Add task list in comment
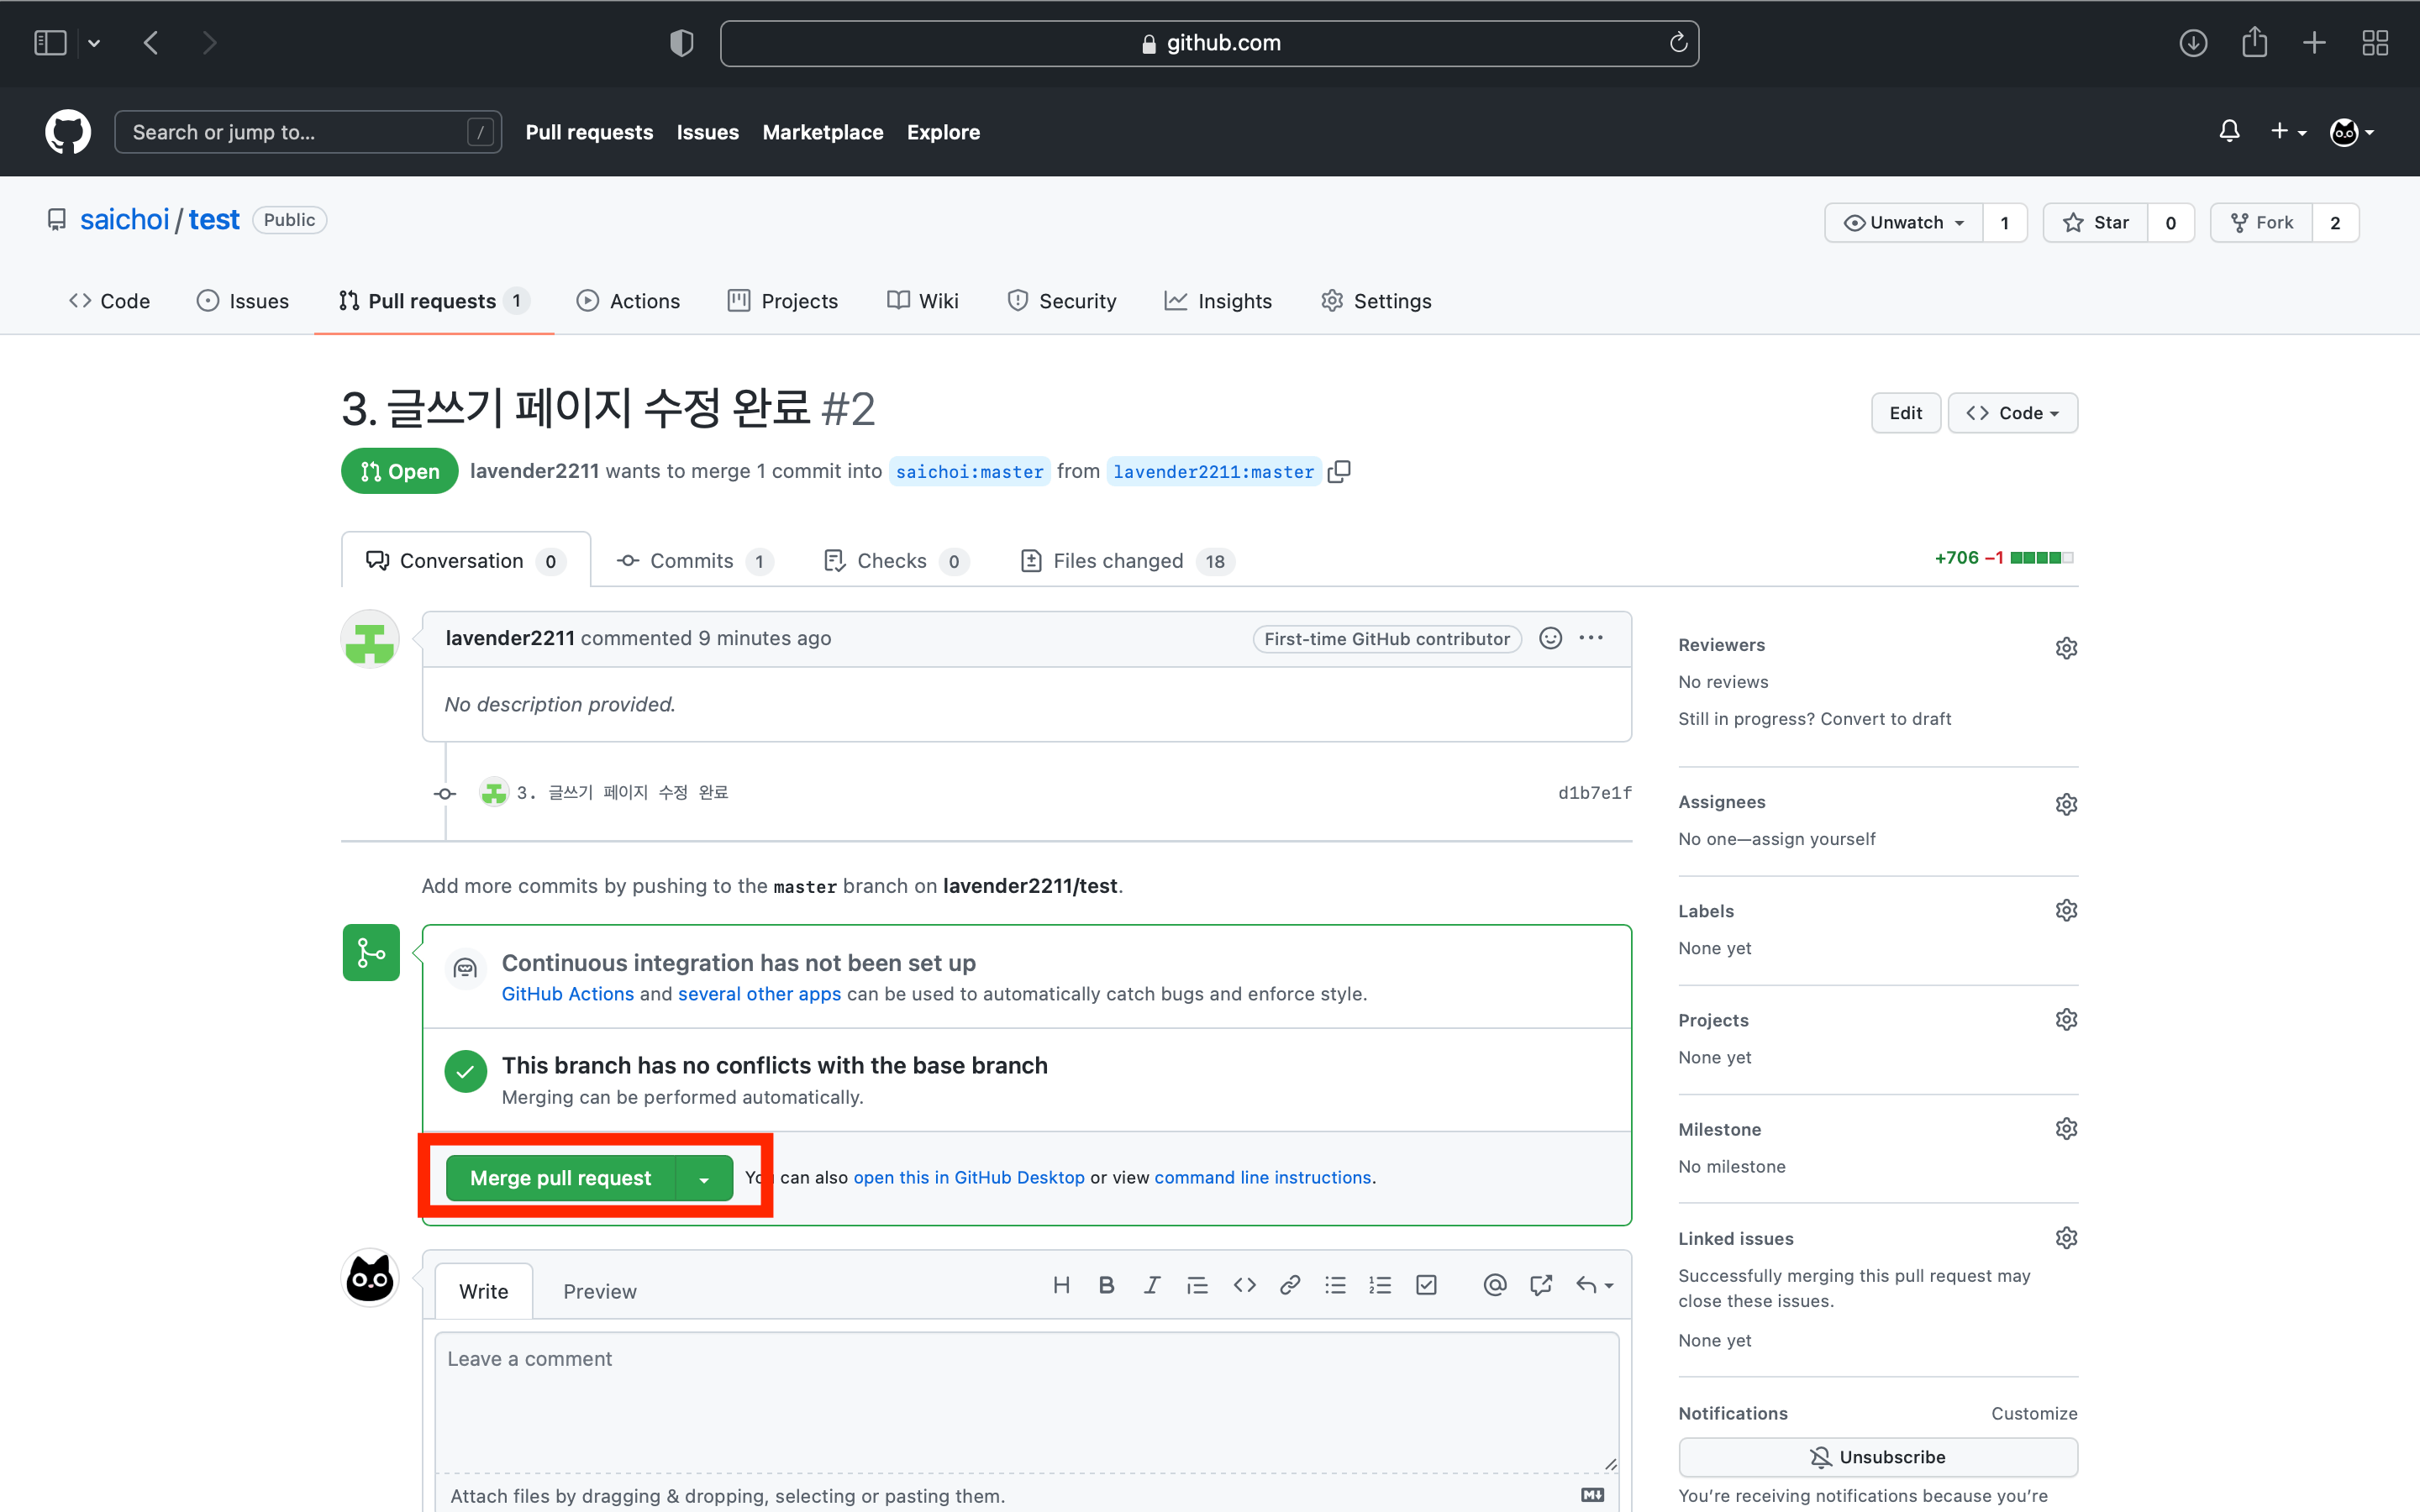Image resolution: width=2420 pixels, height=1512 pixels. tap(1426, 1285)
